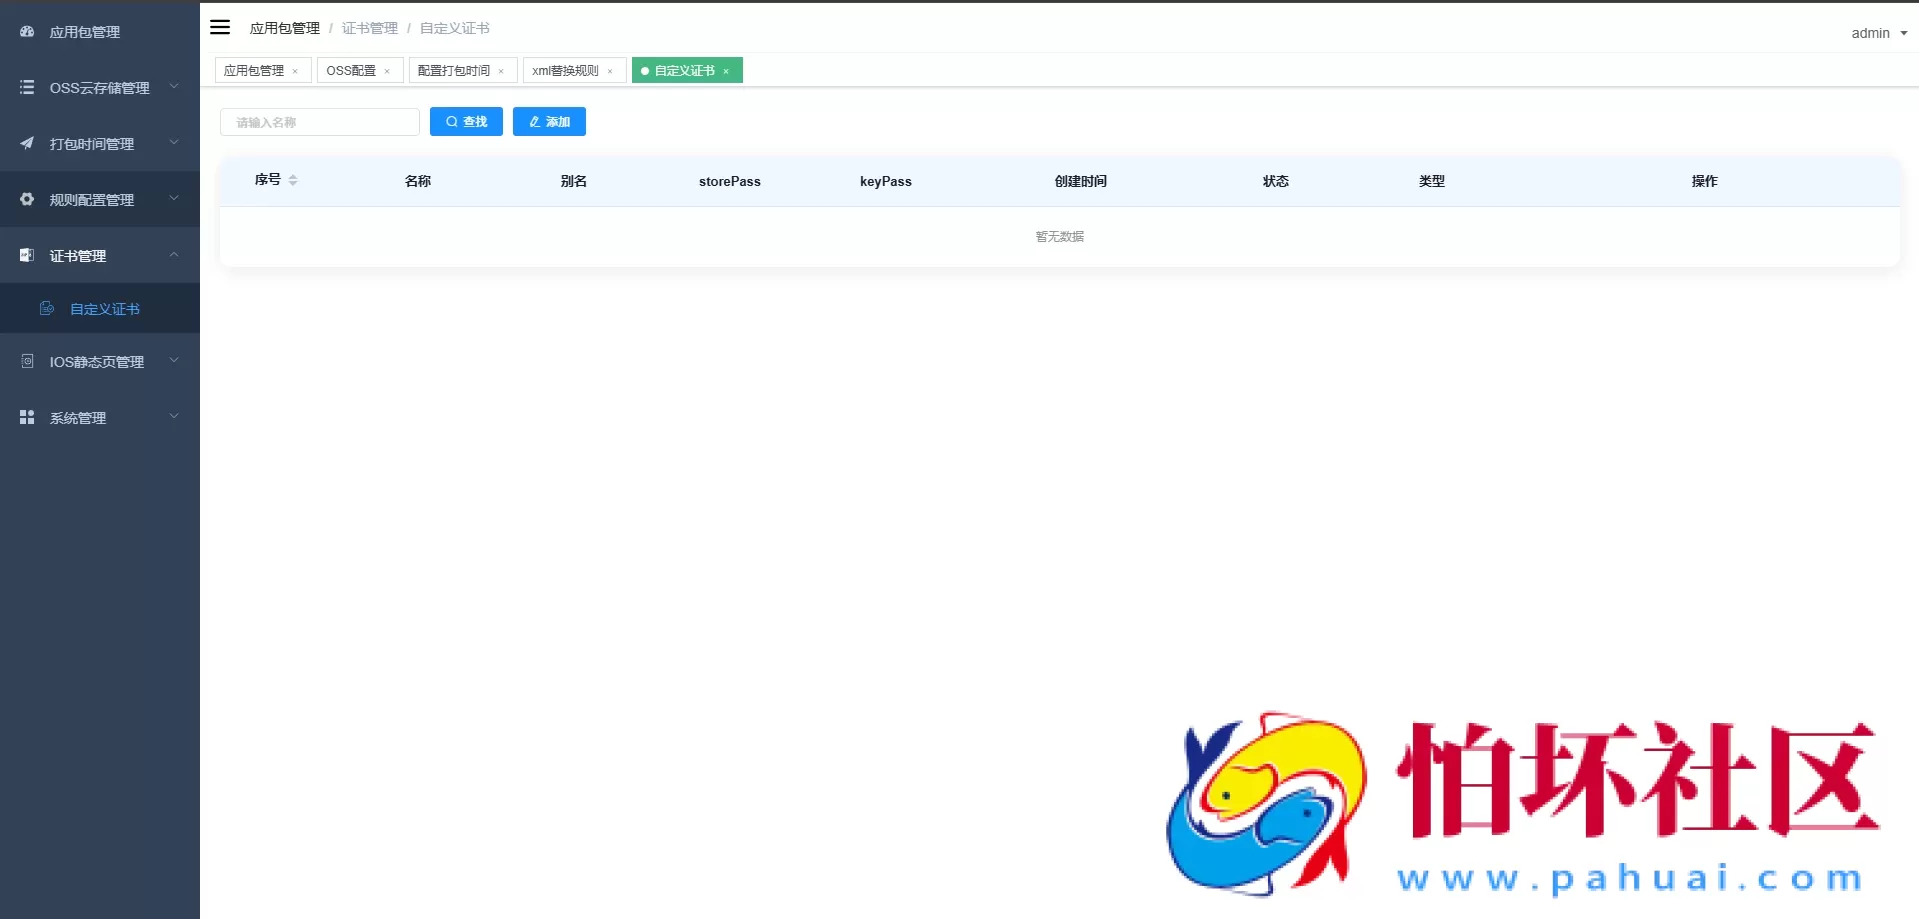This screenshot has height=919, width=1919.
Task: Switch to the 配置打包时间 tab
Action: coord(454,70)
